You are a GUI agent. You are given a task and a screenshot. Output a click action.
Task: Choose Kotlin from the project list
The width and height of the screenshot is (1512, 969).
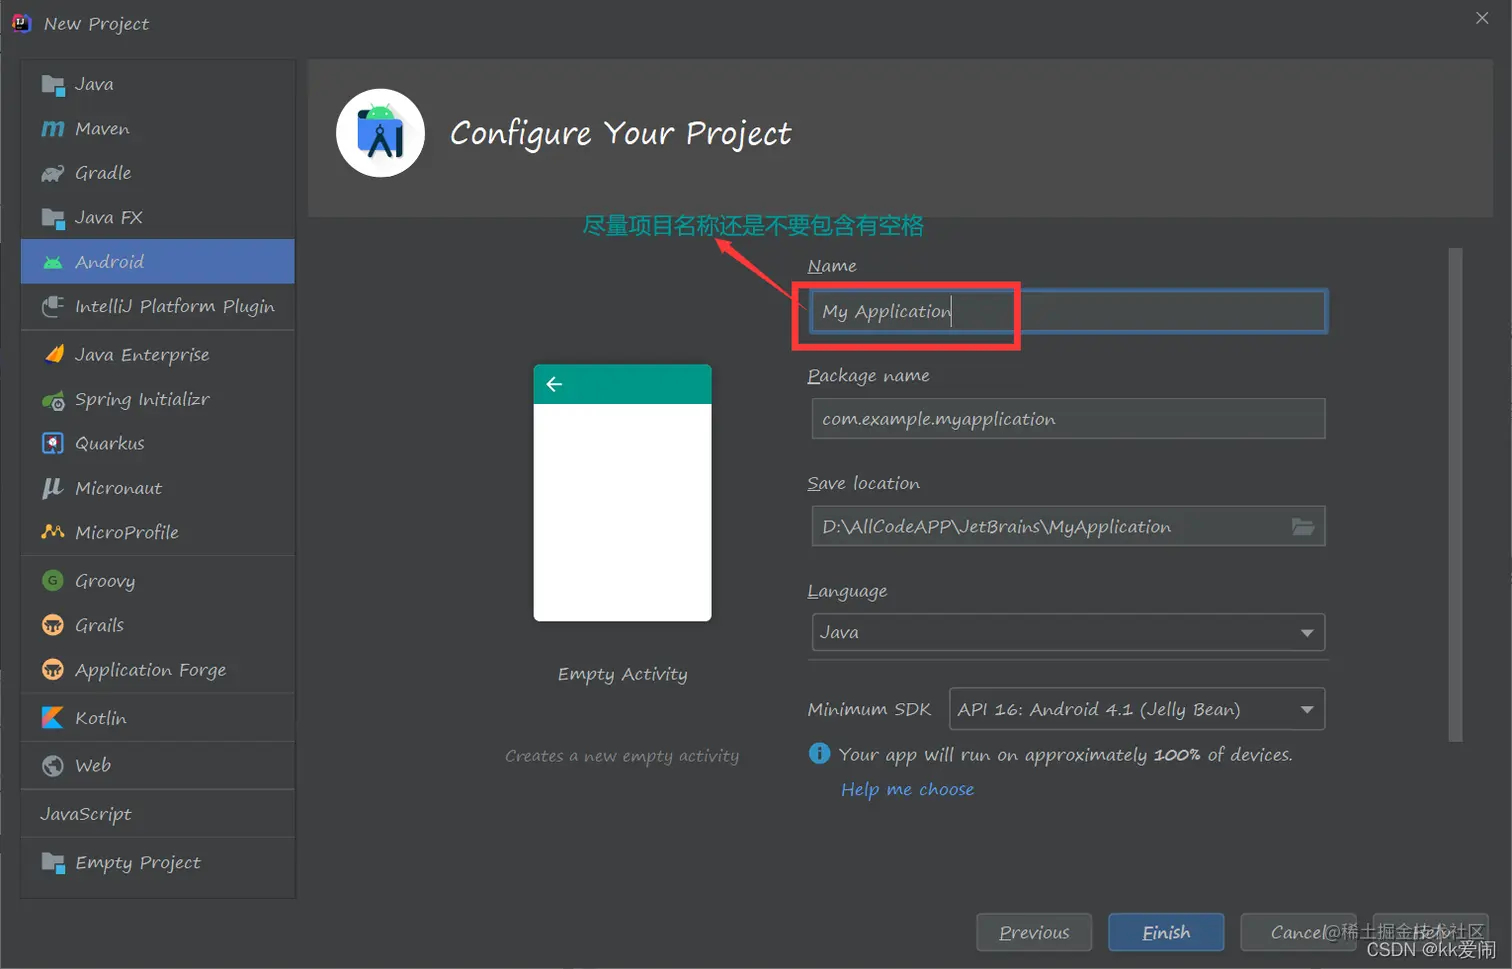158,717
